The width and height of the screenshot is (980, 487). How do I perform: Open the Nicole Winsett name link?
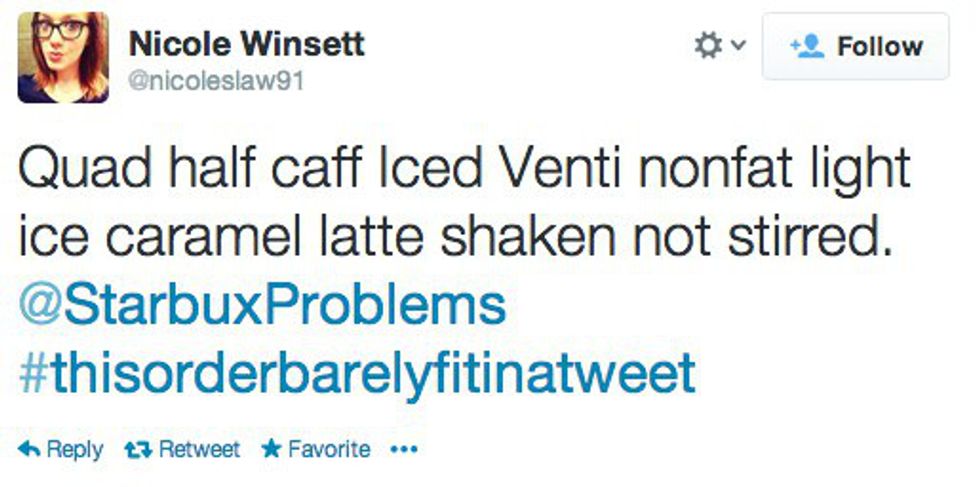(246, 44)
